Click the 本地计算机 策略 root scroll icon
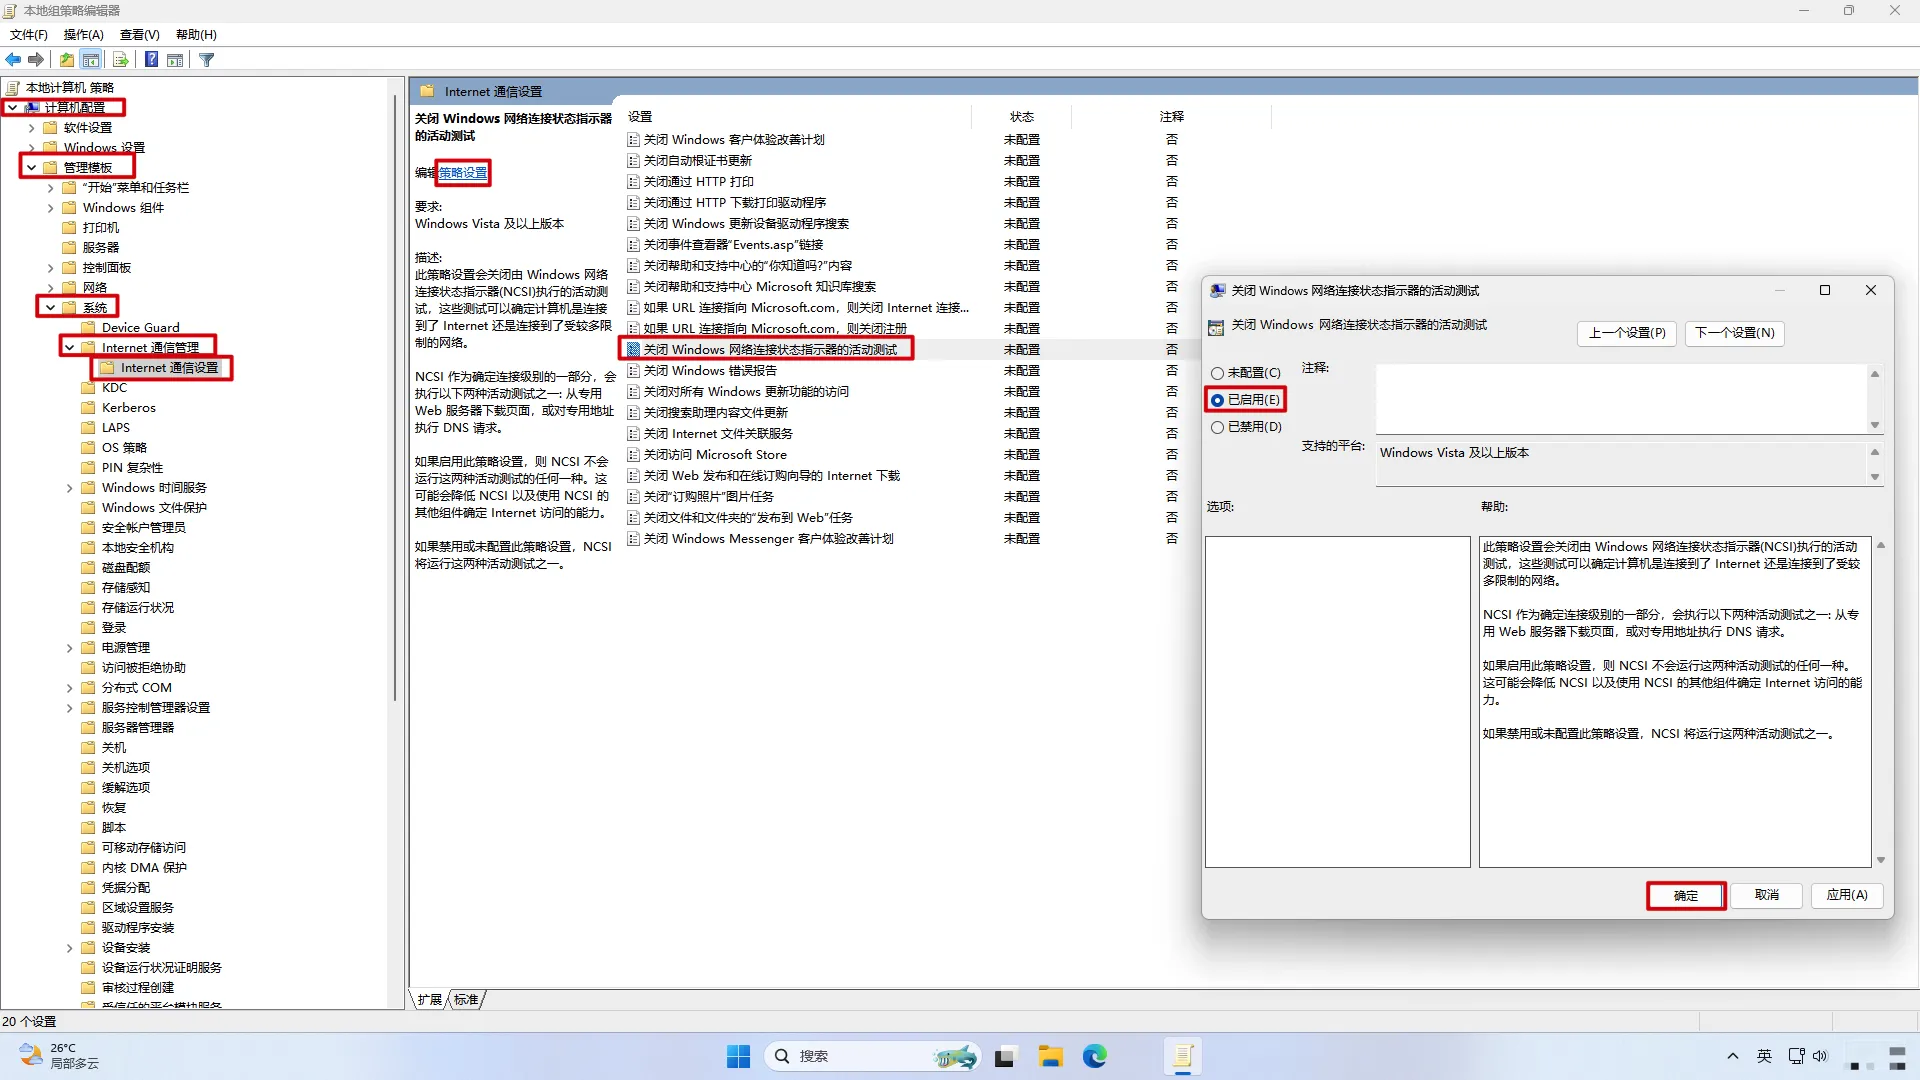The height and width of the screenshot is (1080, 1920). 13,88
